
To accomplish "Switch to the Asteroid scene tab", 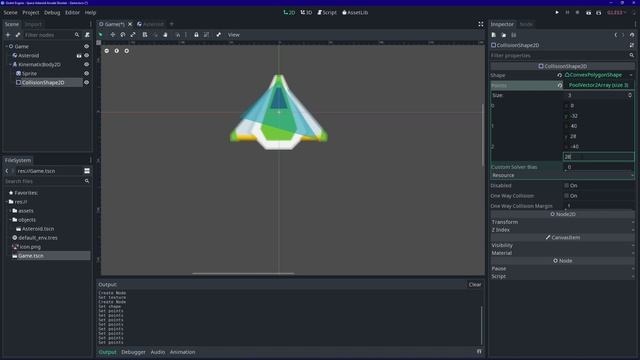I will (x=151, y=24).
